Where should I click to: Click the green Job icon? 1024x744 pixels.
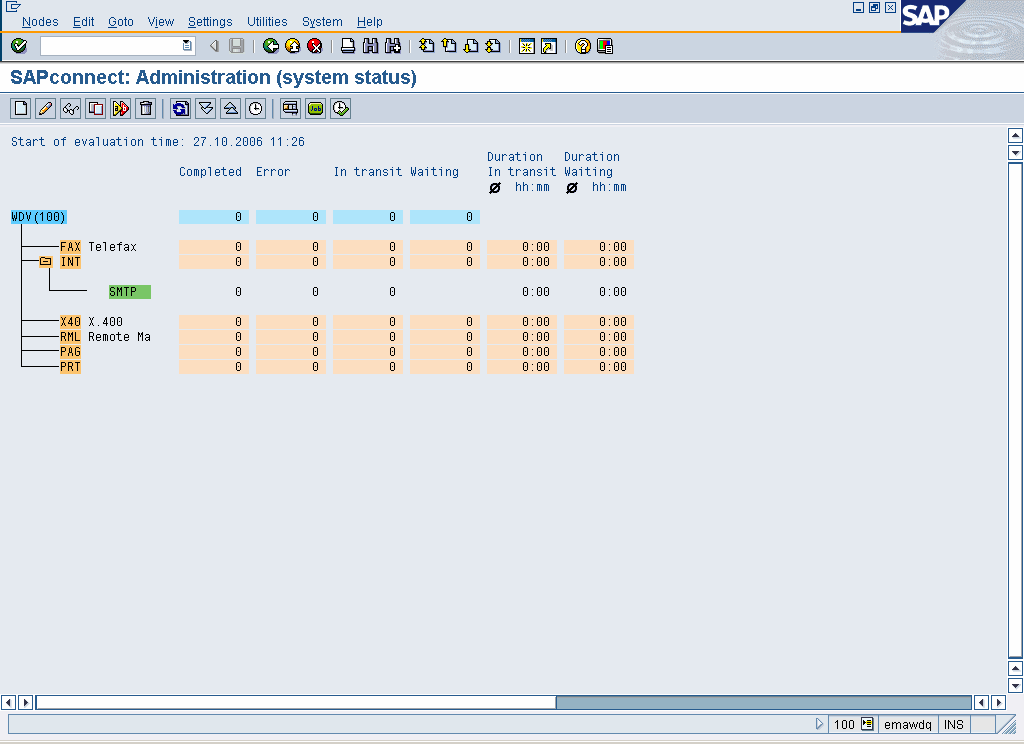(316, 109)
